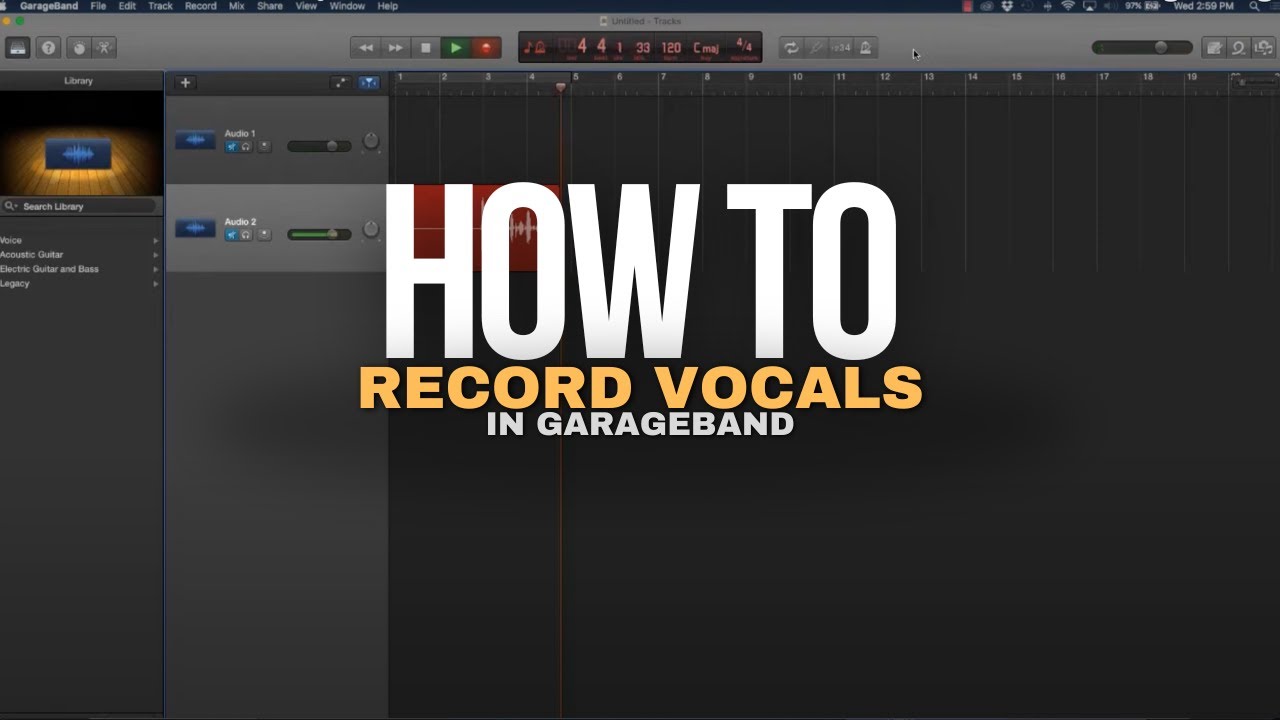Open the Notepad button

(1213, 47)
